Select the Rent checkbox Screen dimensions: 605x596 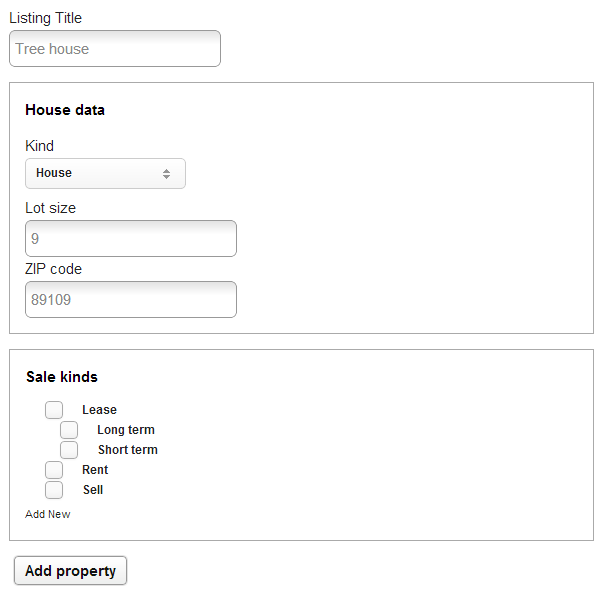[54, 470]
